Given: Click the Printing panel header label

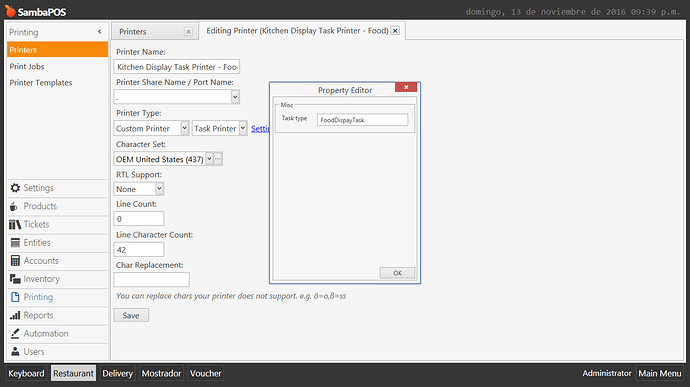Looking at the screenshot, I should pos(24,32).
